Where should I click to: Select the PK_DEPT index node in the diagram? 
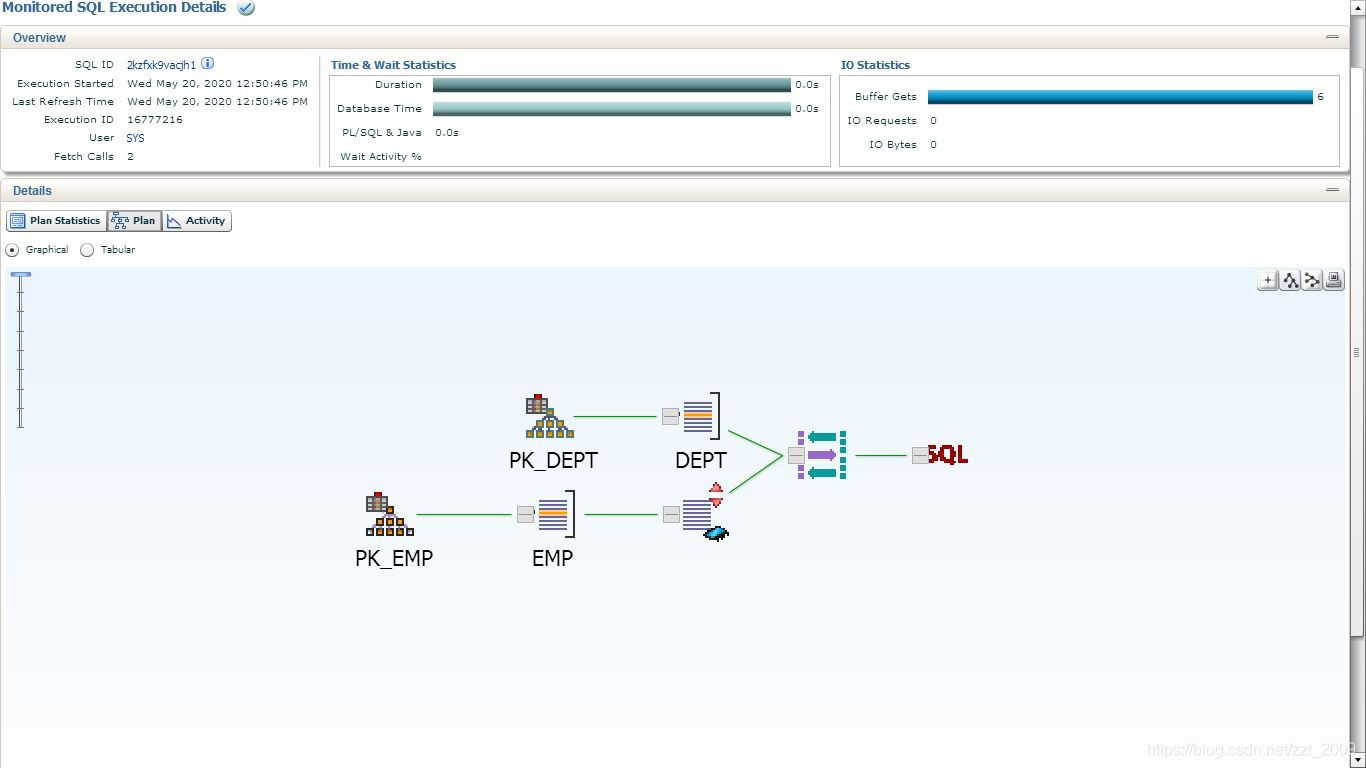tap(547, 416)
